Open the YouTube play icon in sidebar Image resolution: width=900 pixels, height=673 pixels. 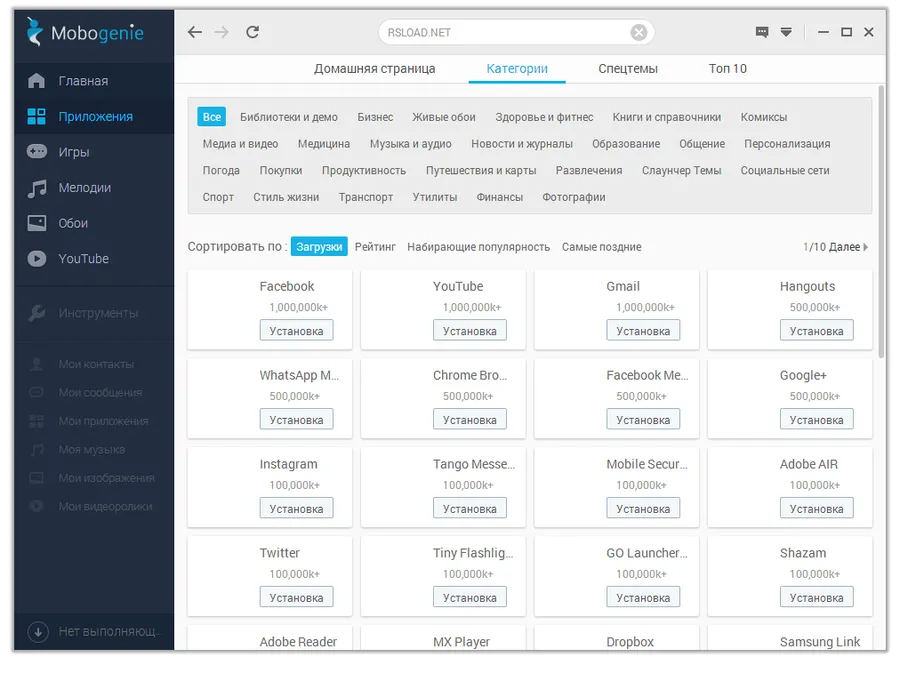(x=37, y=259)
